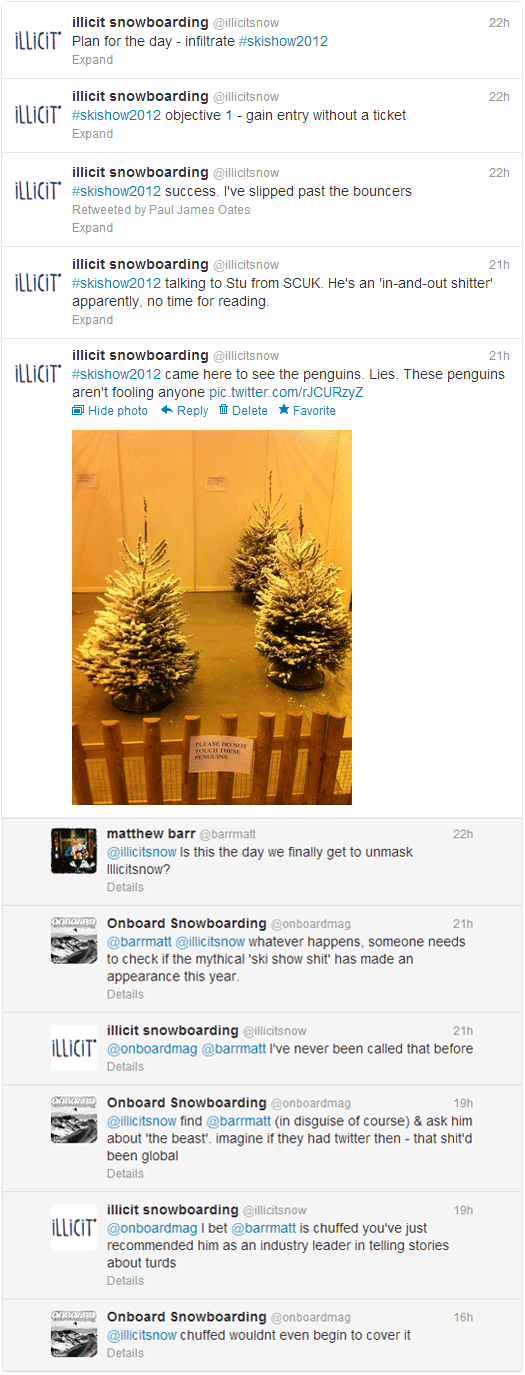Expand the tweet about Stu from SCUK

click(x=92, y=320)
